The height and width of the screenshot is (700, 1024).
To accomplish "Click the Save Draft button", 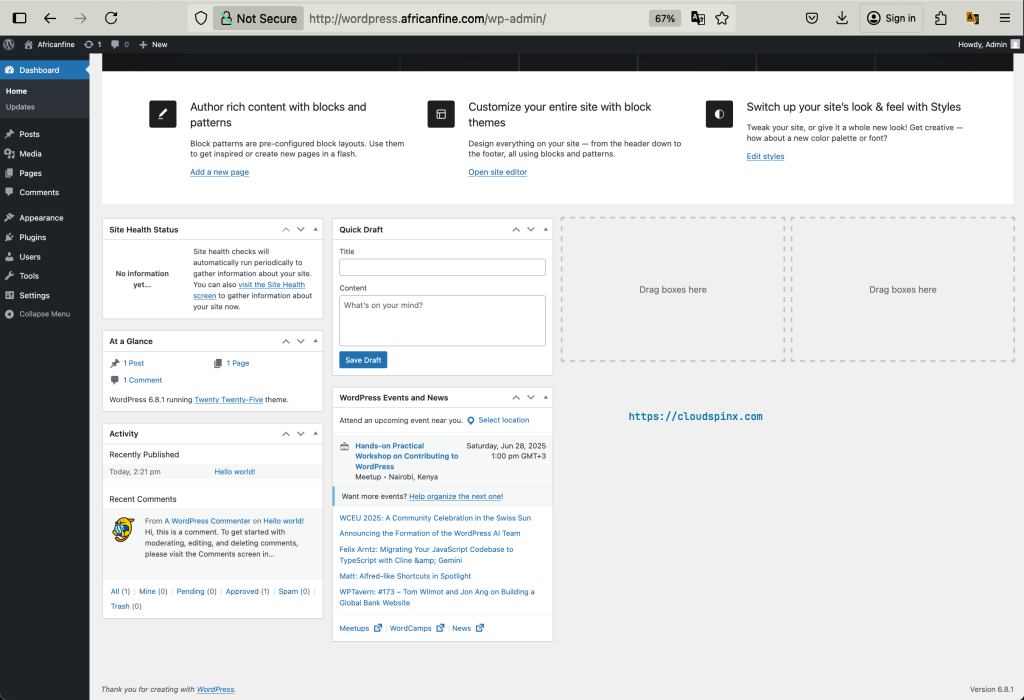I will coord(361,360).
